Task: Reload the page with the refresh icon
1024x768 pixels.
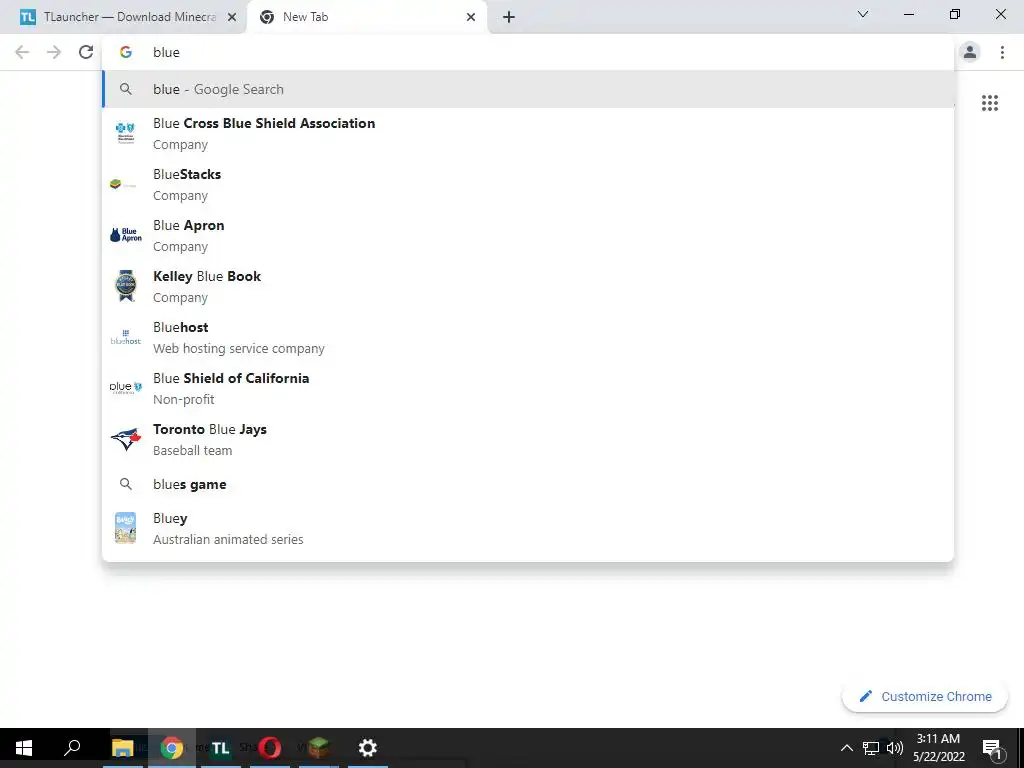Action: tap(86, 52)
